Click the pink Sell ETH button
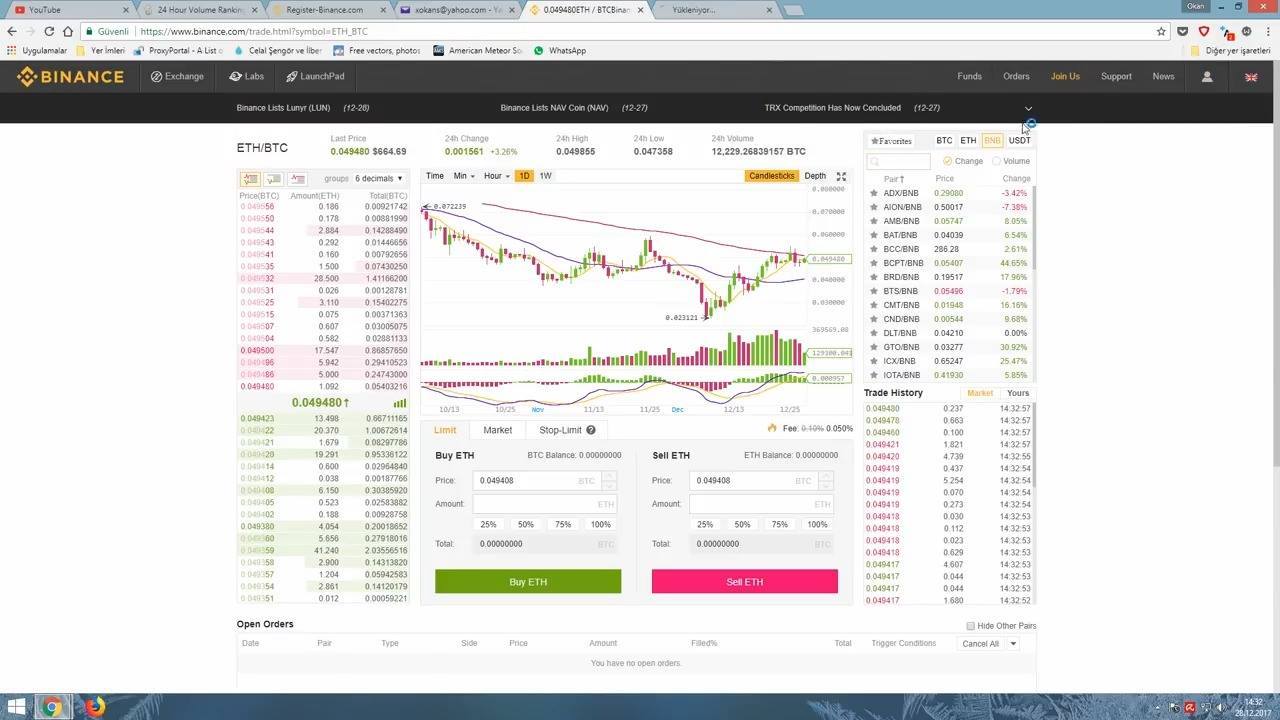The width and height of the screenshot is (1280, 720). pyautogui.click(x=745, y=582)
